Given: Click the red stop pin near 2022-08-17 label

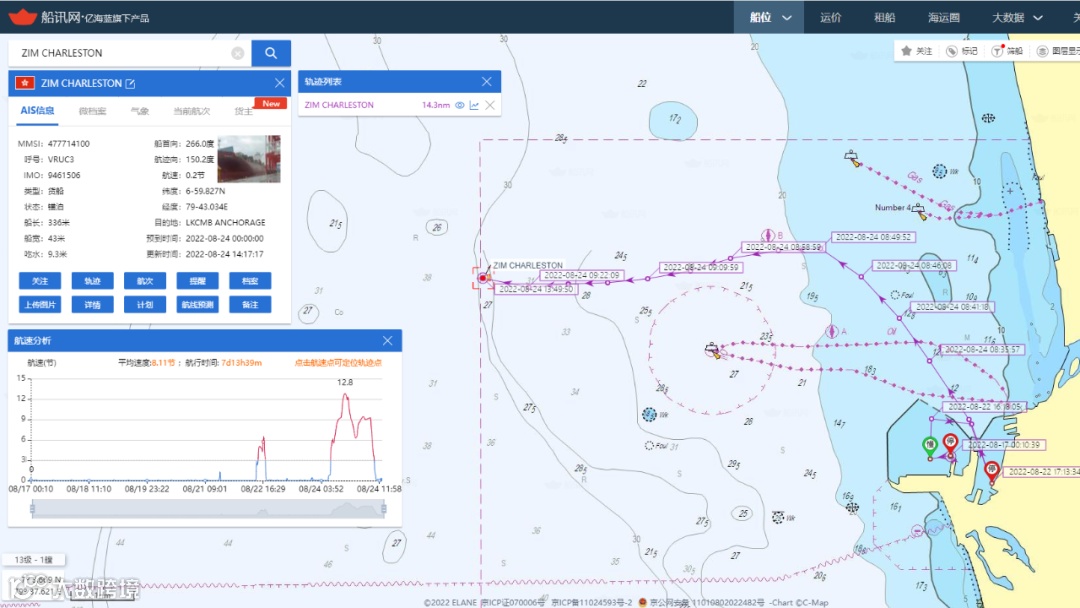Looking at the screenshot, I should coord(951,443).
